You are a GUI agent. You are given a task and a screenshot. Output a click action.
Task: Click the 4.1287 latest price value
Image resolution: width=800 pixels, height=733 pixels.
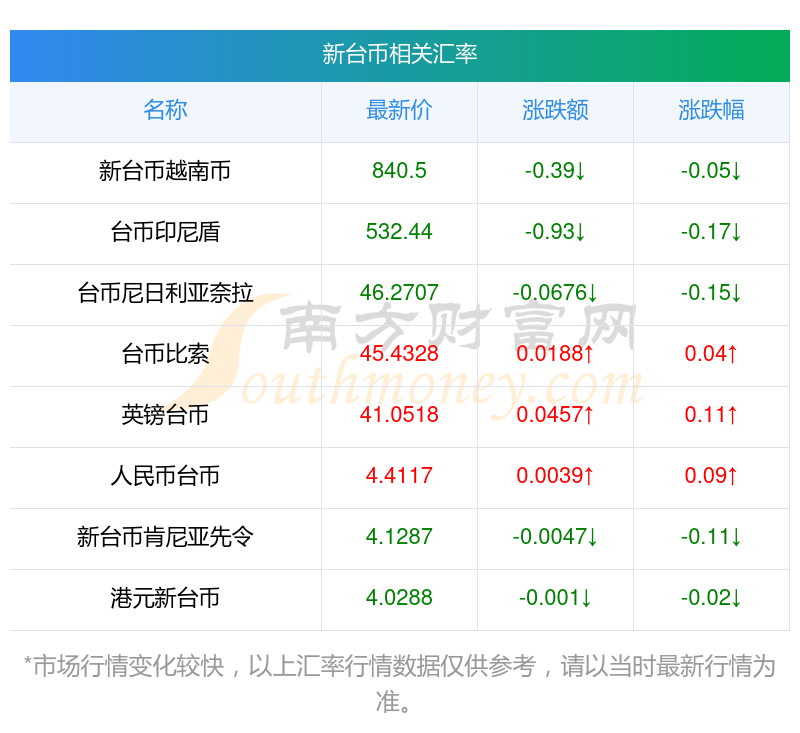(399, 537)
